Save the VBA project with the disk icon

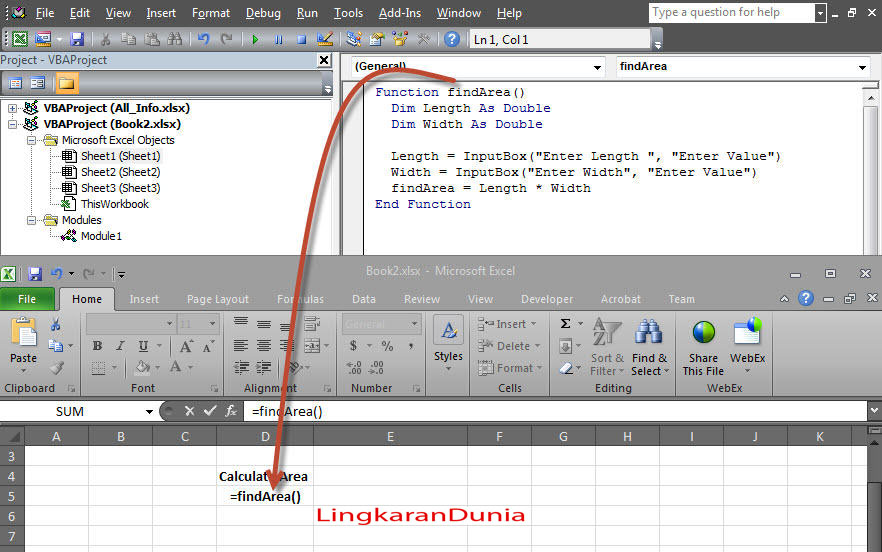click(77, 39)
